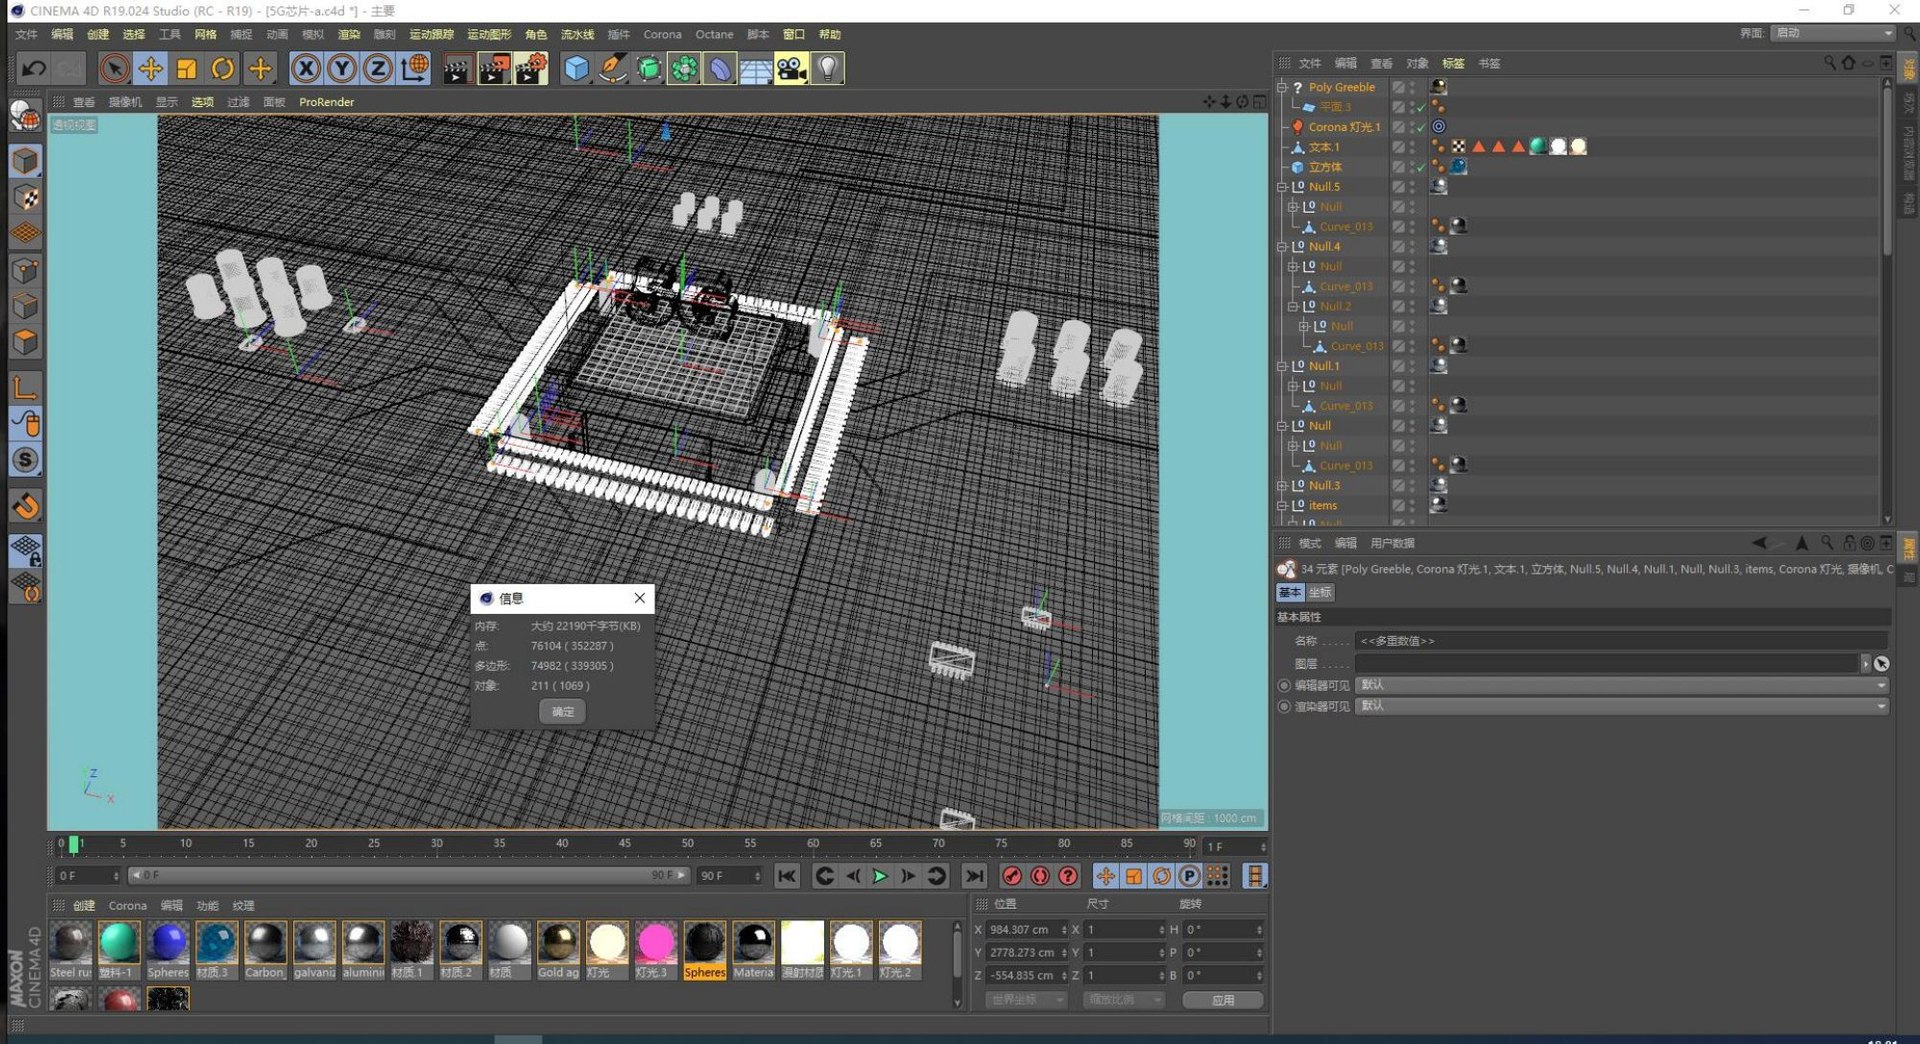Click the keyframe selection question-mark button
The image size is (1920, 1044).
[x=1068, y=876]
